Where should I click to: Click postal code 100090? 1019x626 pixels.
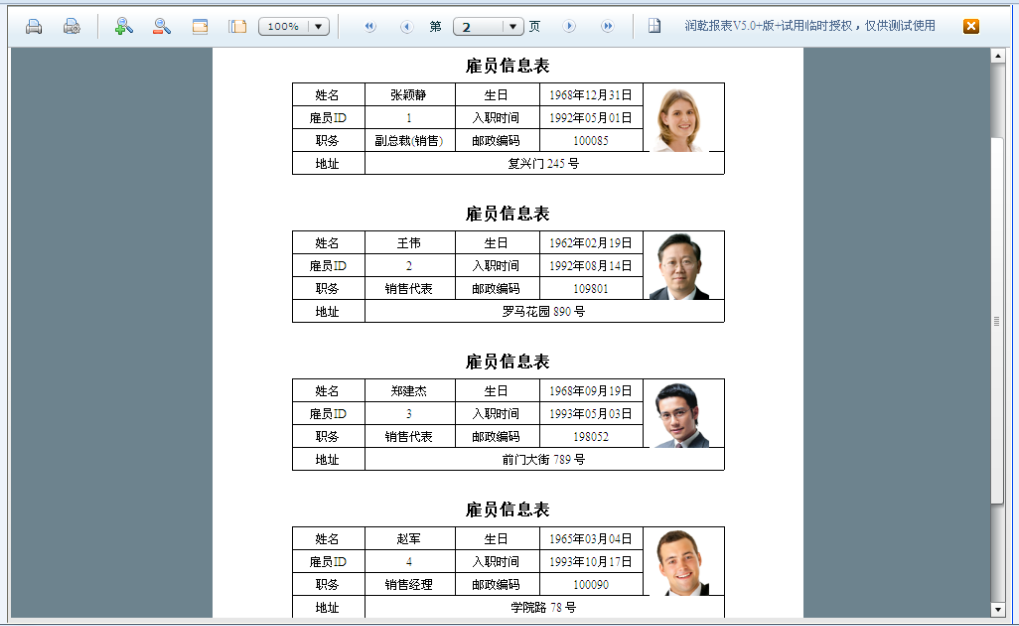click(591, 584)
